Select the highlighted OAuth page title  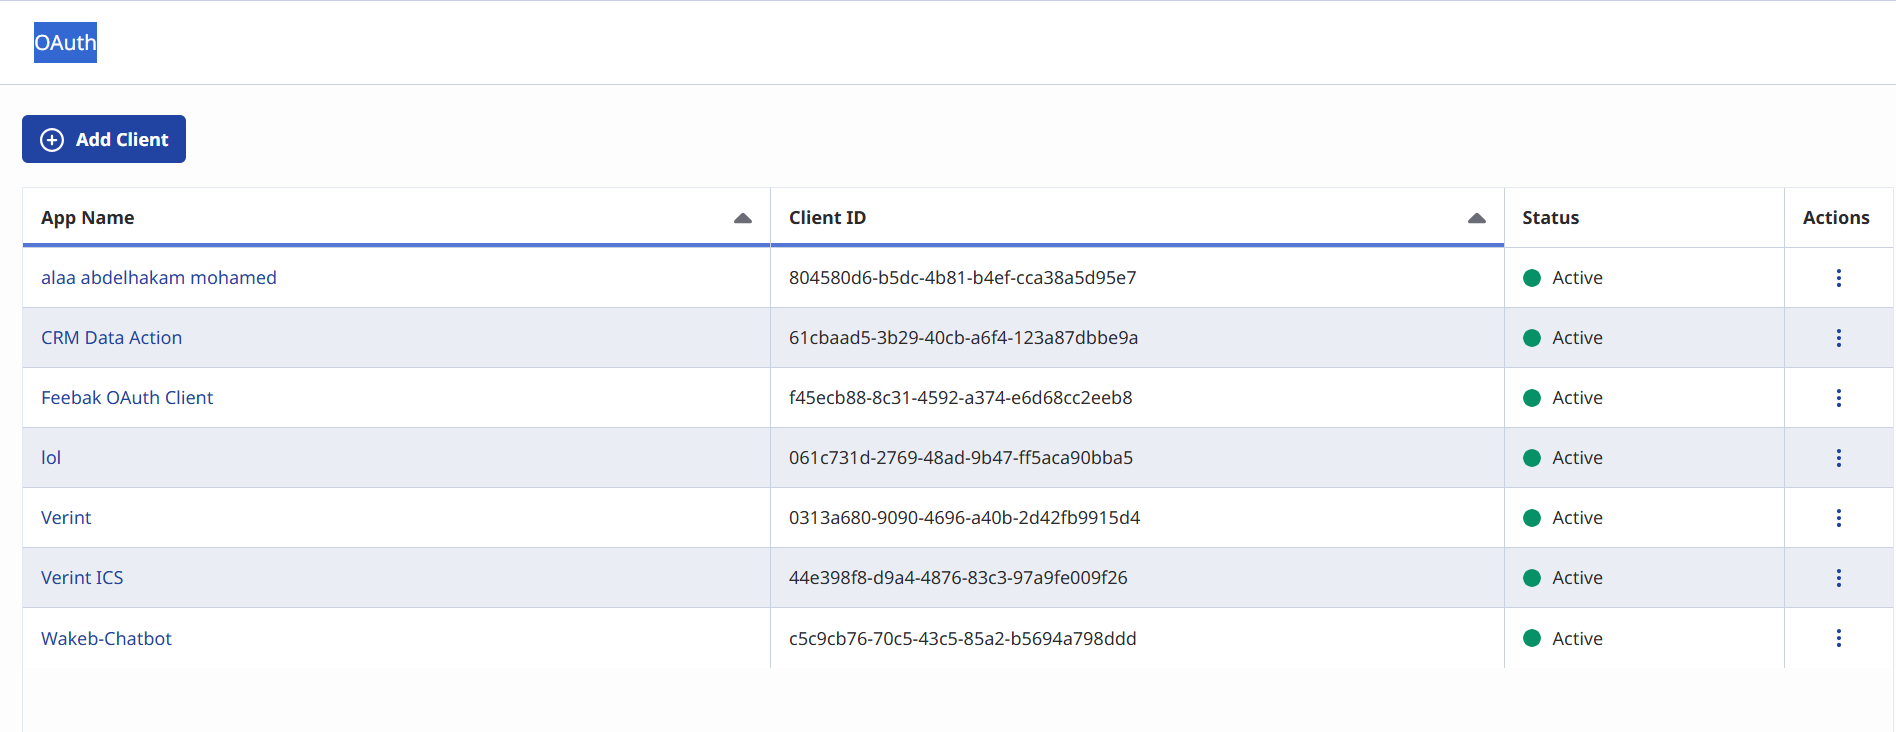[65, 43]
